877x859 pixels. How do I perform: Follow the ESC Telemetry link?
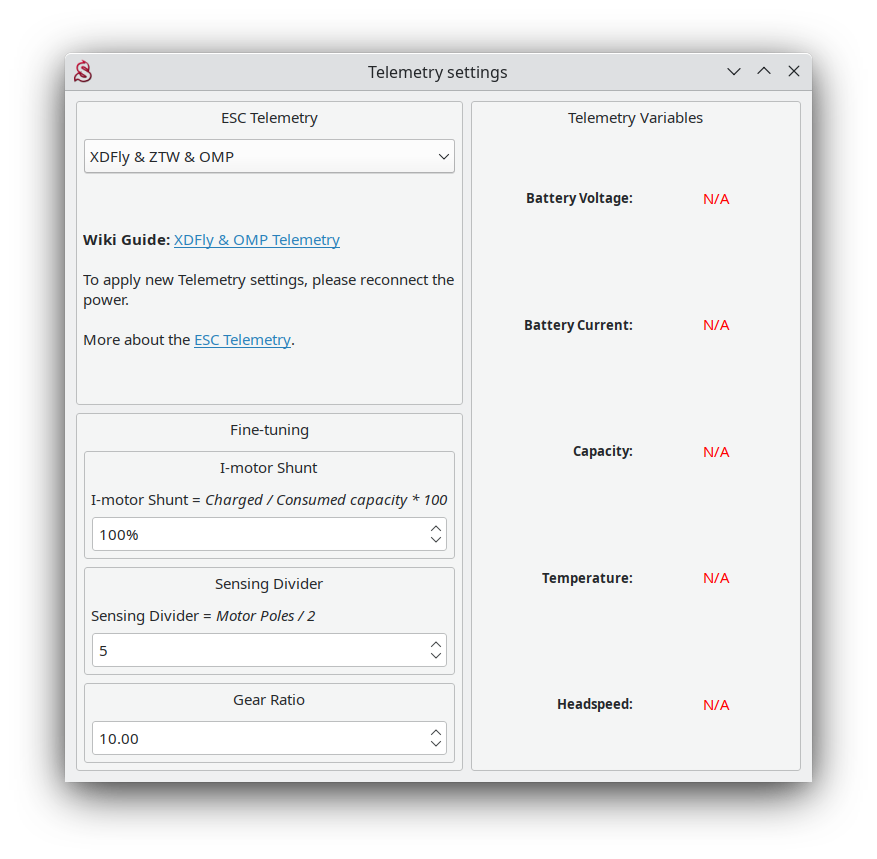pos(242,340)
